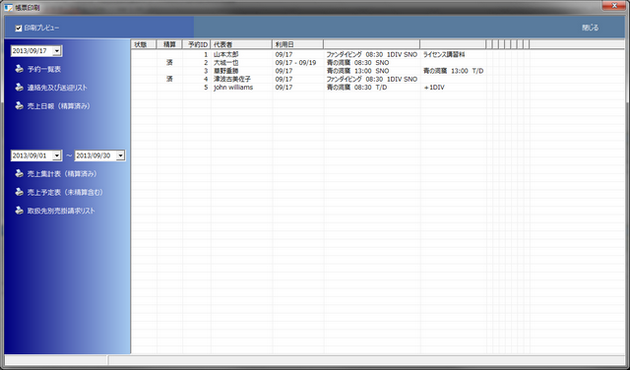Click the 予約ID column header
Viewport: 630px width, 370px height.
(196, 45)
